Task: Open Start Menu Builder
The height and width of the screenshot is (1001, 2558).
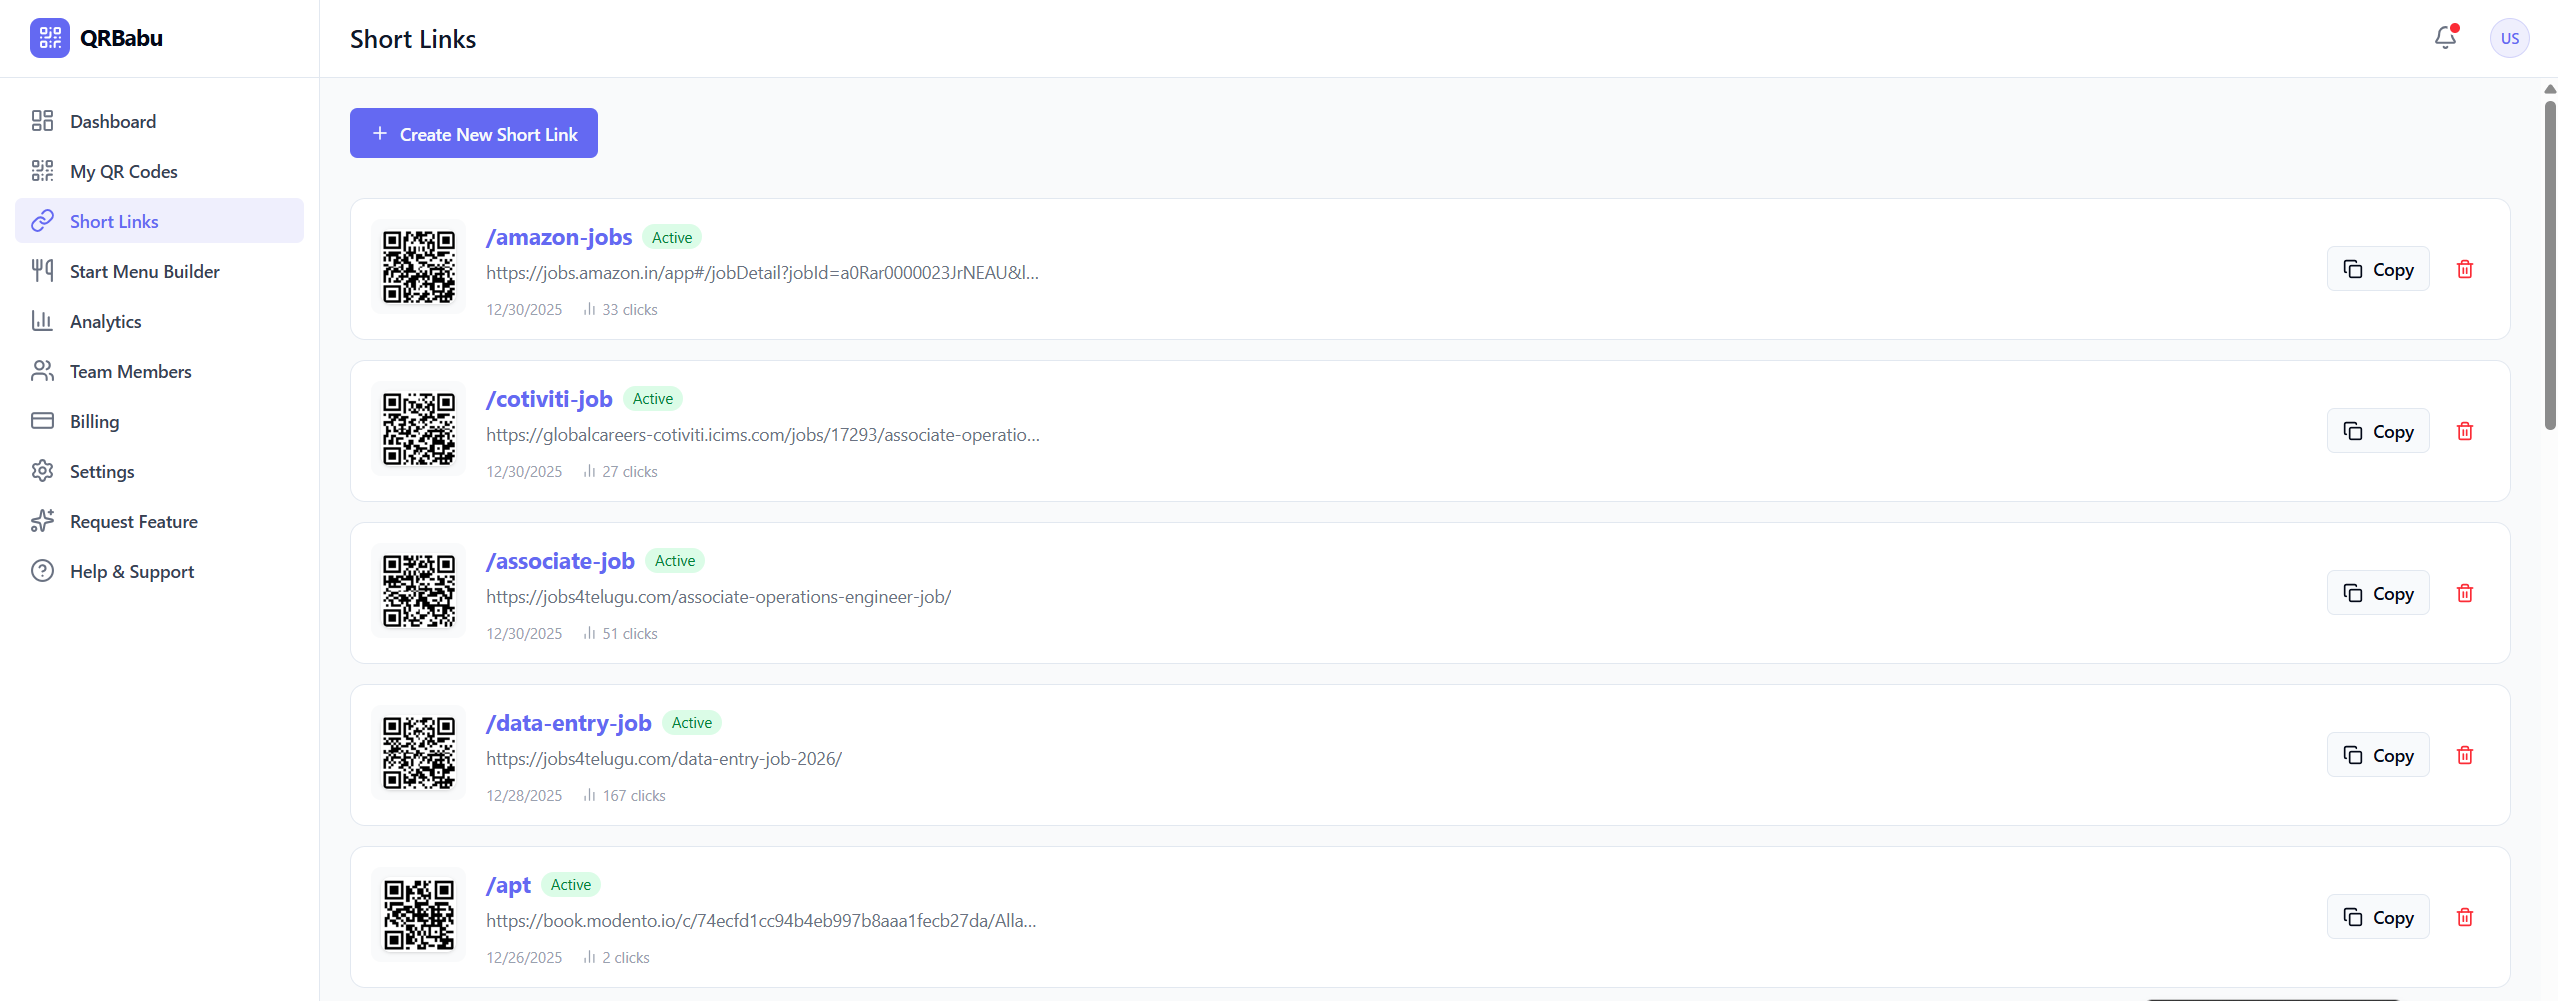Action: (144, 271)
